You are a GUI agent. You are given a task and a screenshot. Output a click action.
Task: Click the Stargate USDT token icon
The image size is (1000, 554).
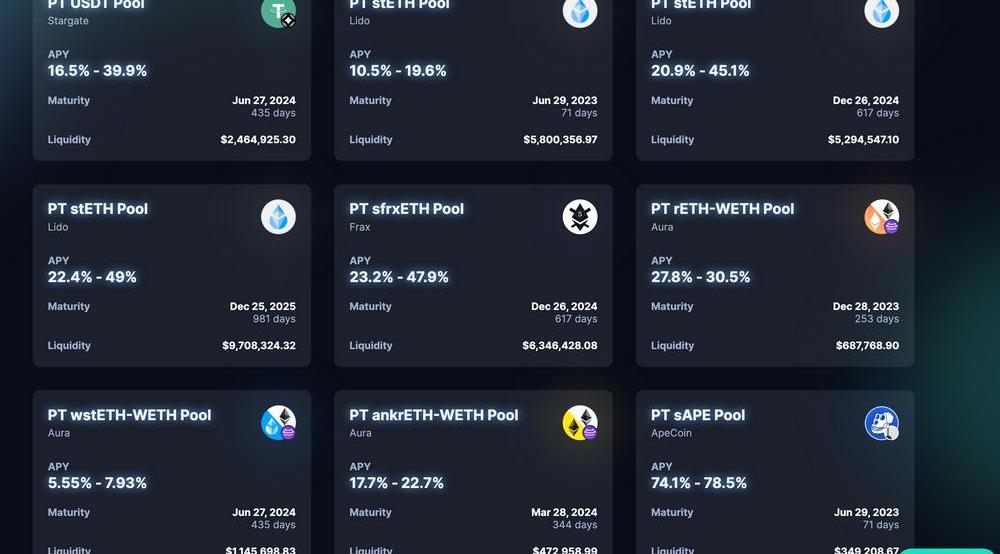[278, 11]
